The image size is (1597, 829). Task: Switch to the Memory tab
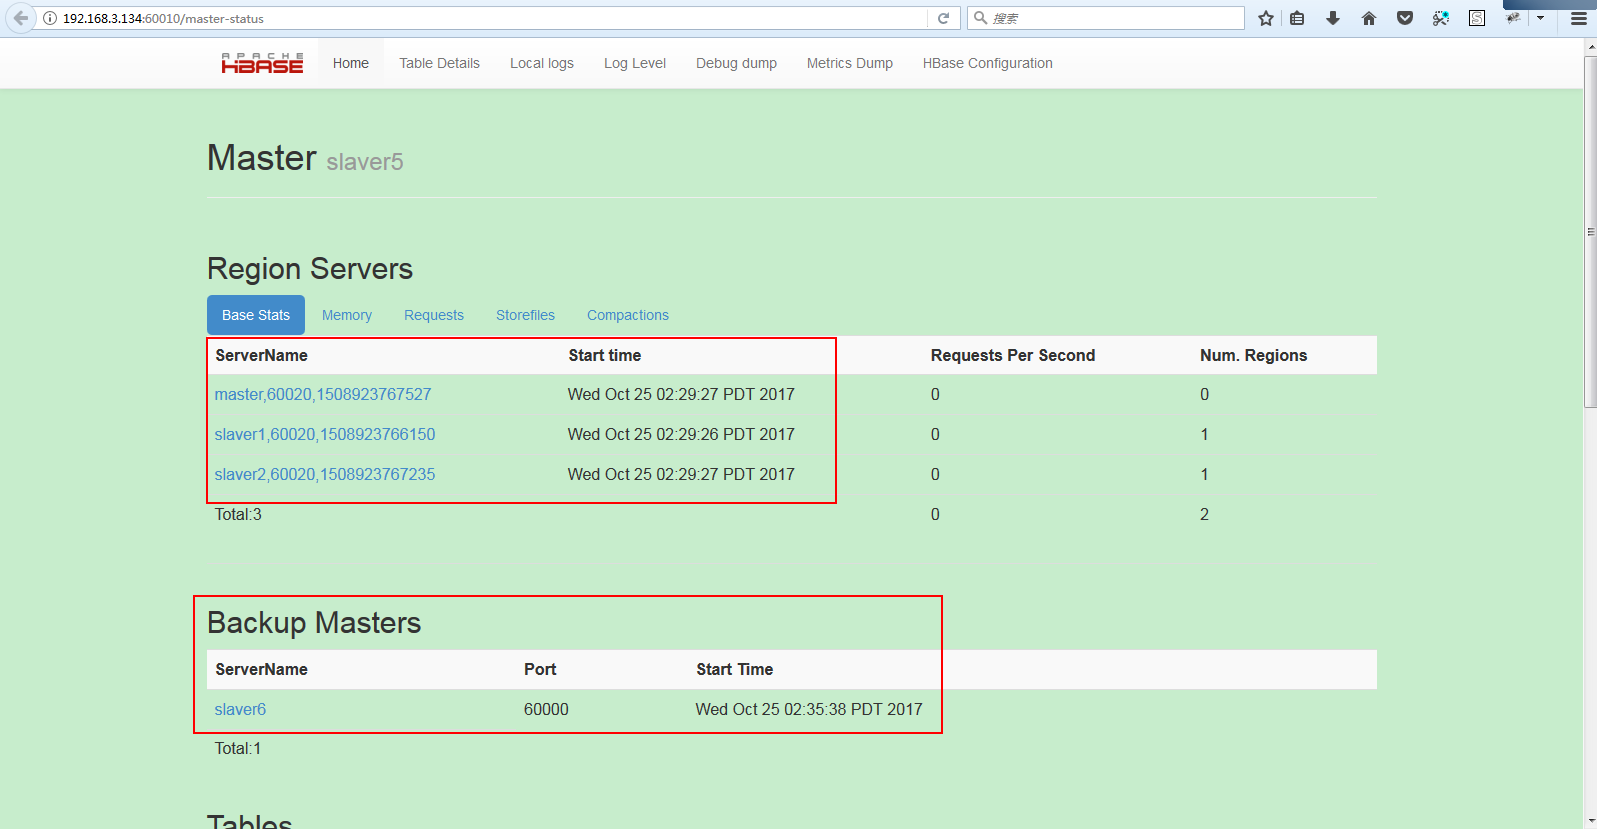click(346, 315)
